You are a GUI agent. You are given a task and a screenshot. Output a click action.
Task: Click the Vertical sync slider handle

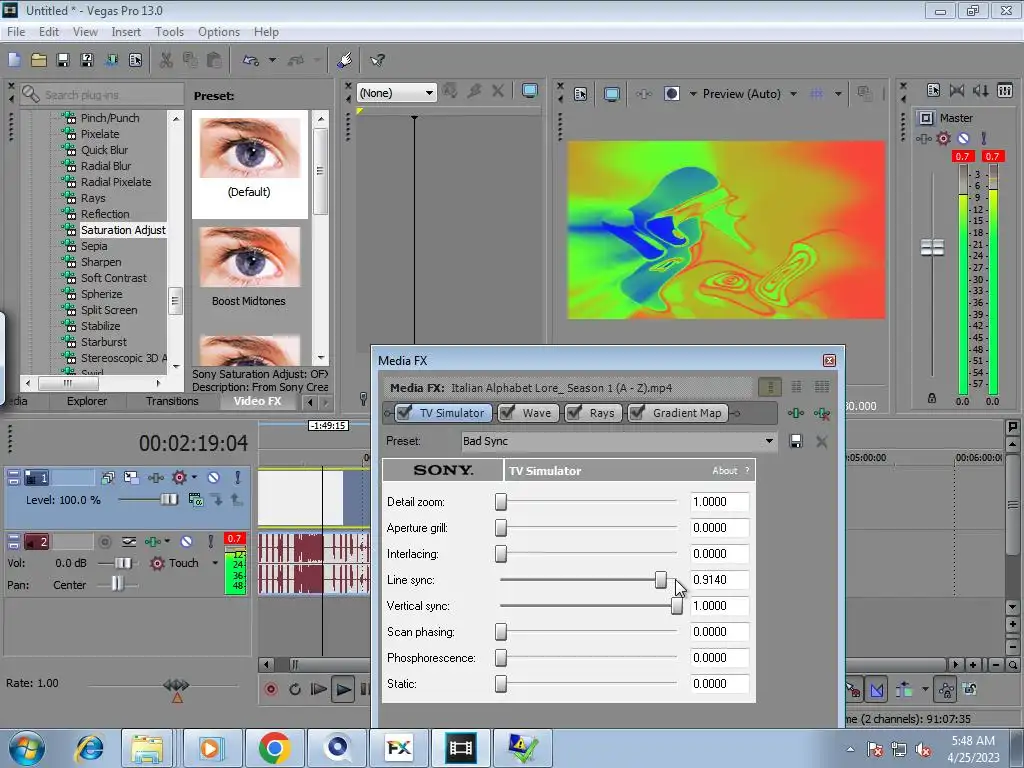point(677,606)
